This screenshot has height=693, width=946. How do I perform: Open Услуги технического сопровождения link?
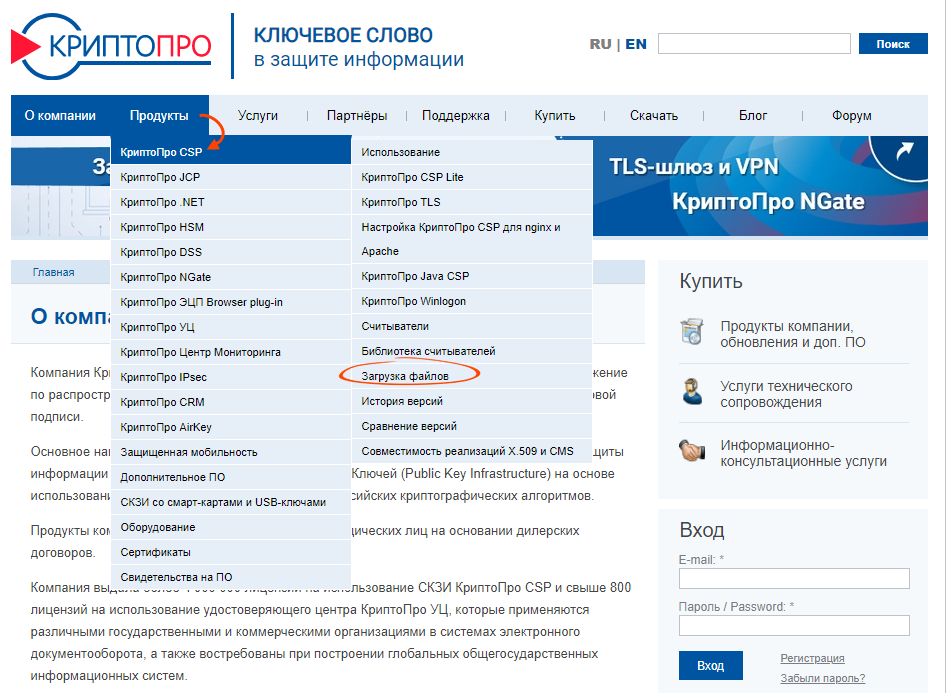[x=786, y=394]
